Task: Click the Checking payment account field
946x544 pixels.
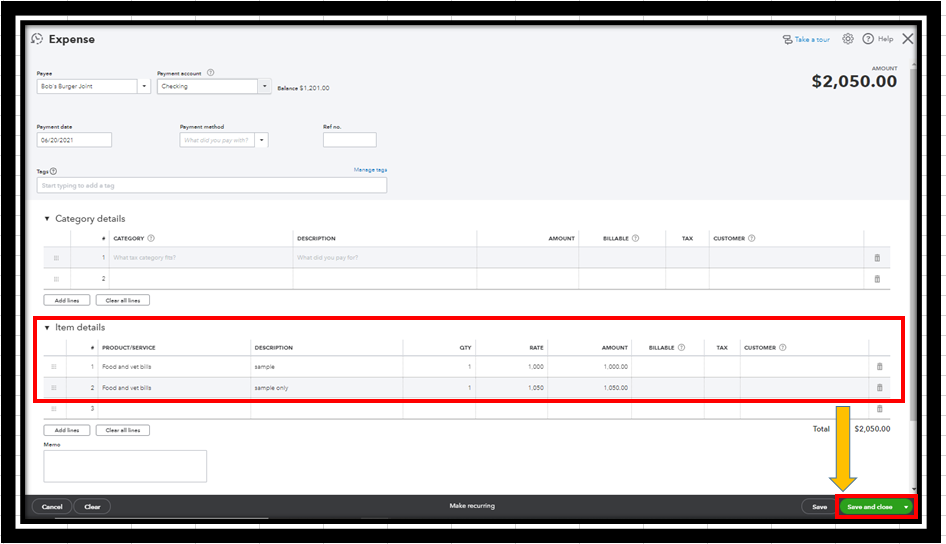Action: click(208, 86)
